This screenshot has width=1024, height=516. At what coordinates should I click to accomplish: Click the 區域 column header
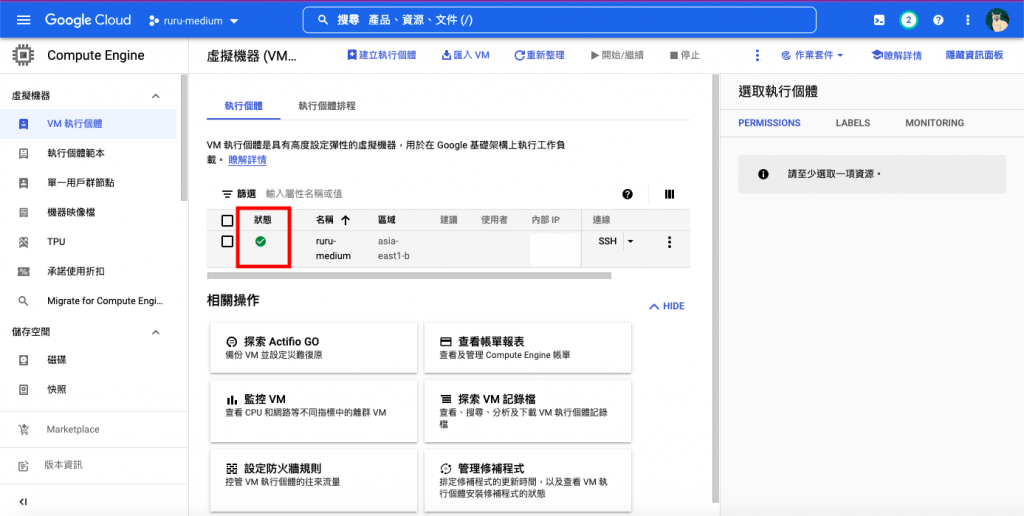[387, 220]
